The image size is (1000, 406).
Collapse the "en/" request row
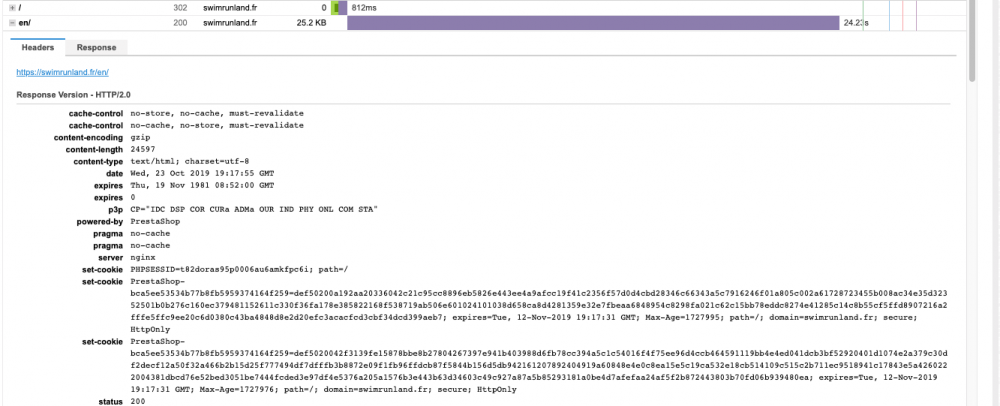pos(12,22)
